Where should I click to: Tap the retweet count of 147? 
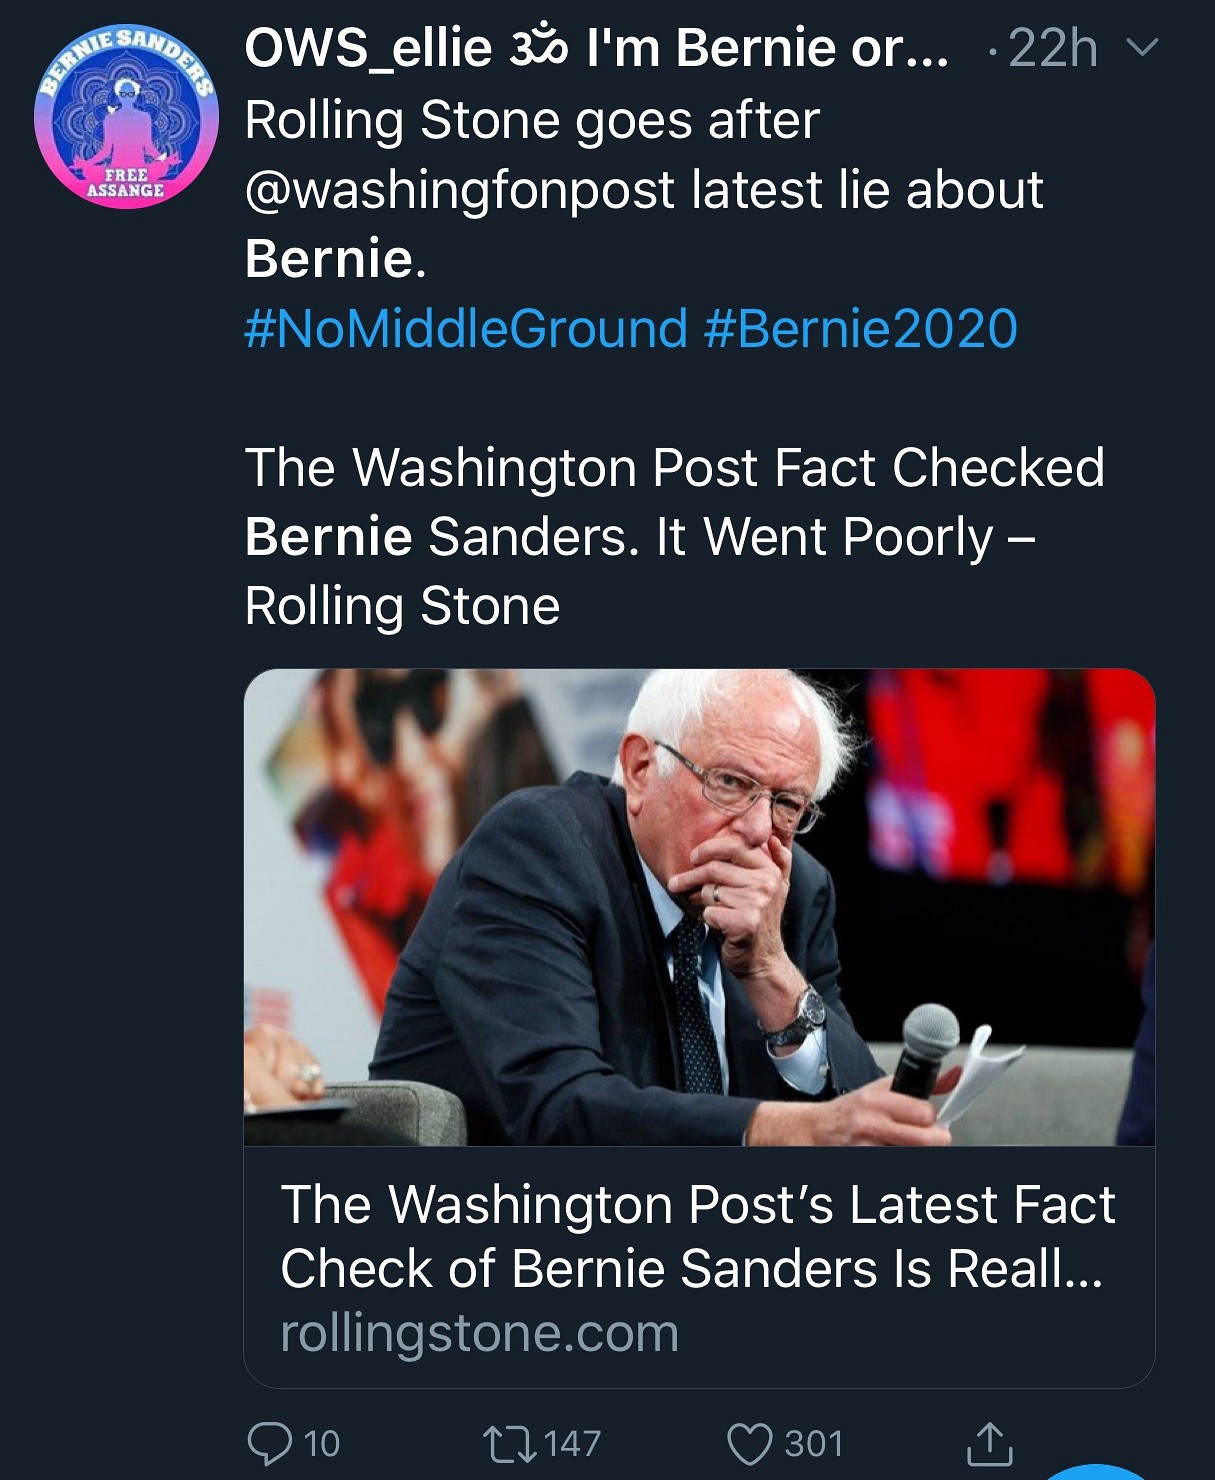tap(573, 1444)
